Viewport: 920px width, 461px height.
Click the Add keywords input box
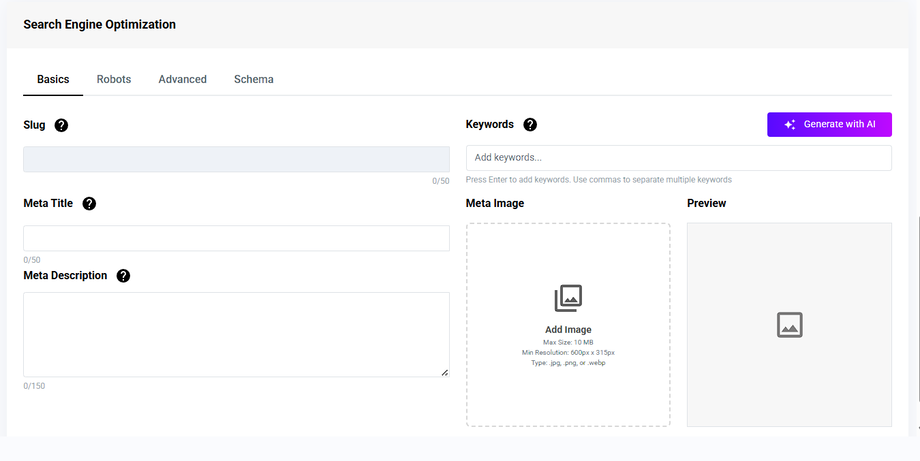tap(678, 158)
